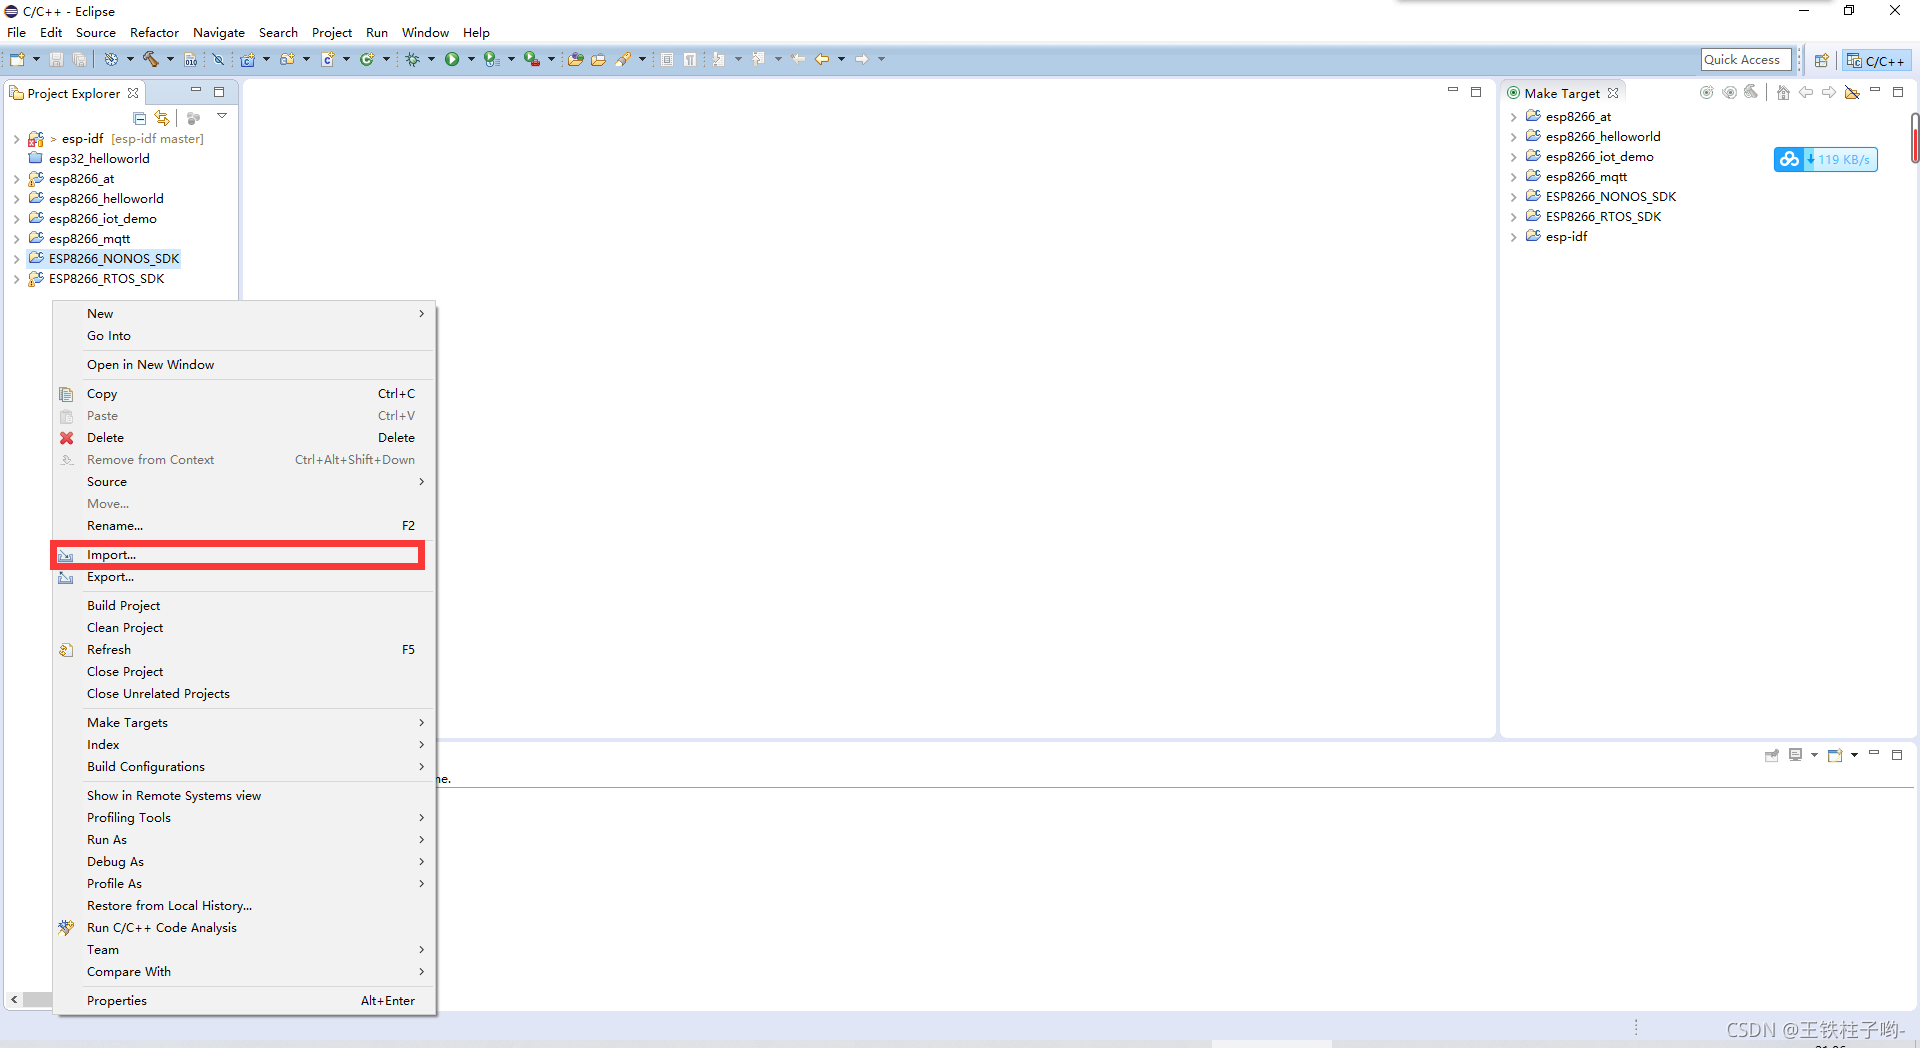Click the Open Console icon in bottom panel
Screen dimensions: 1920x1048
pos(1835,755)
